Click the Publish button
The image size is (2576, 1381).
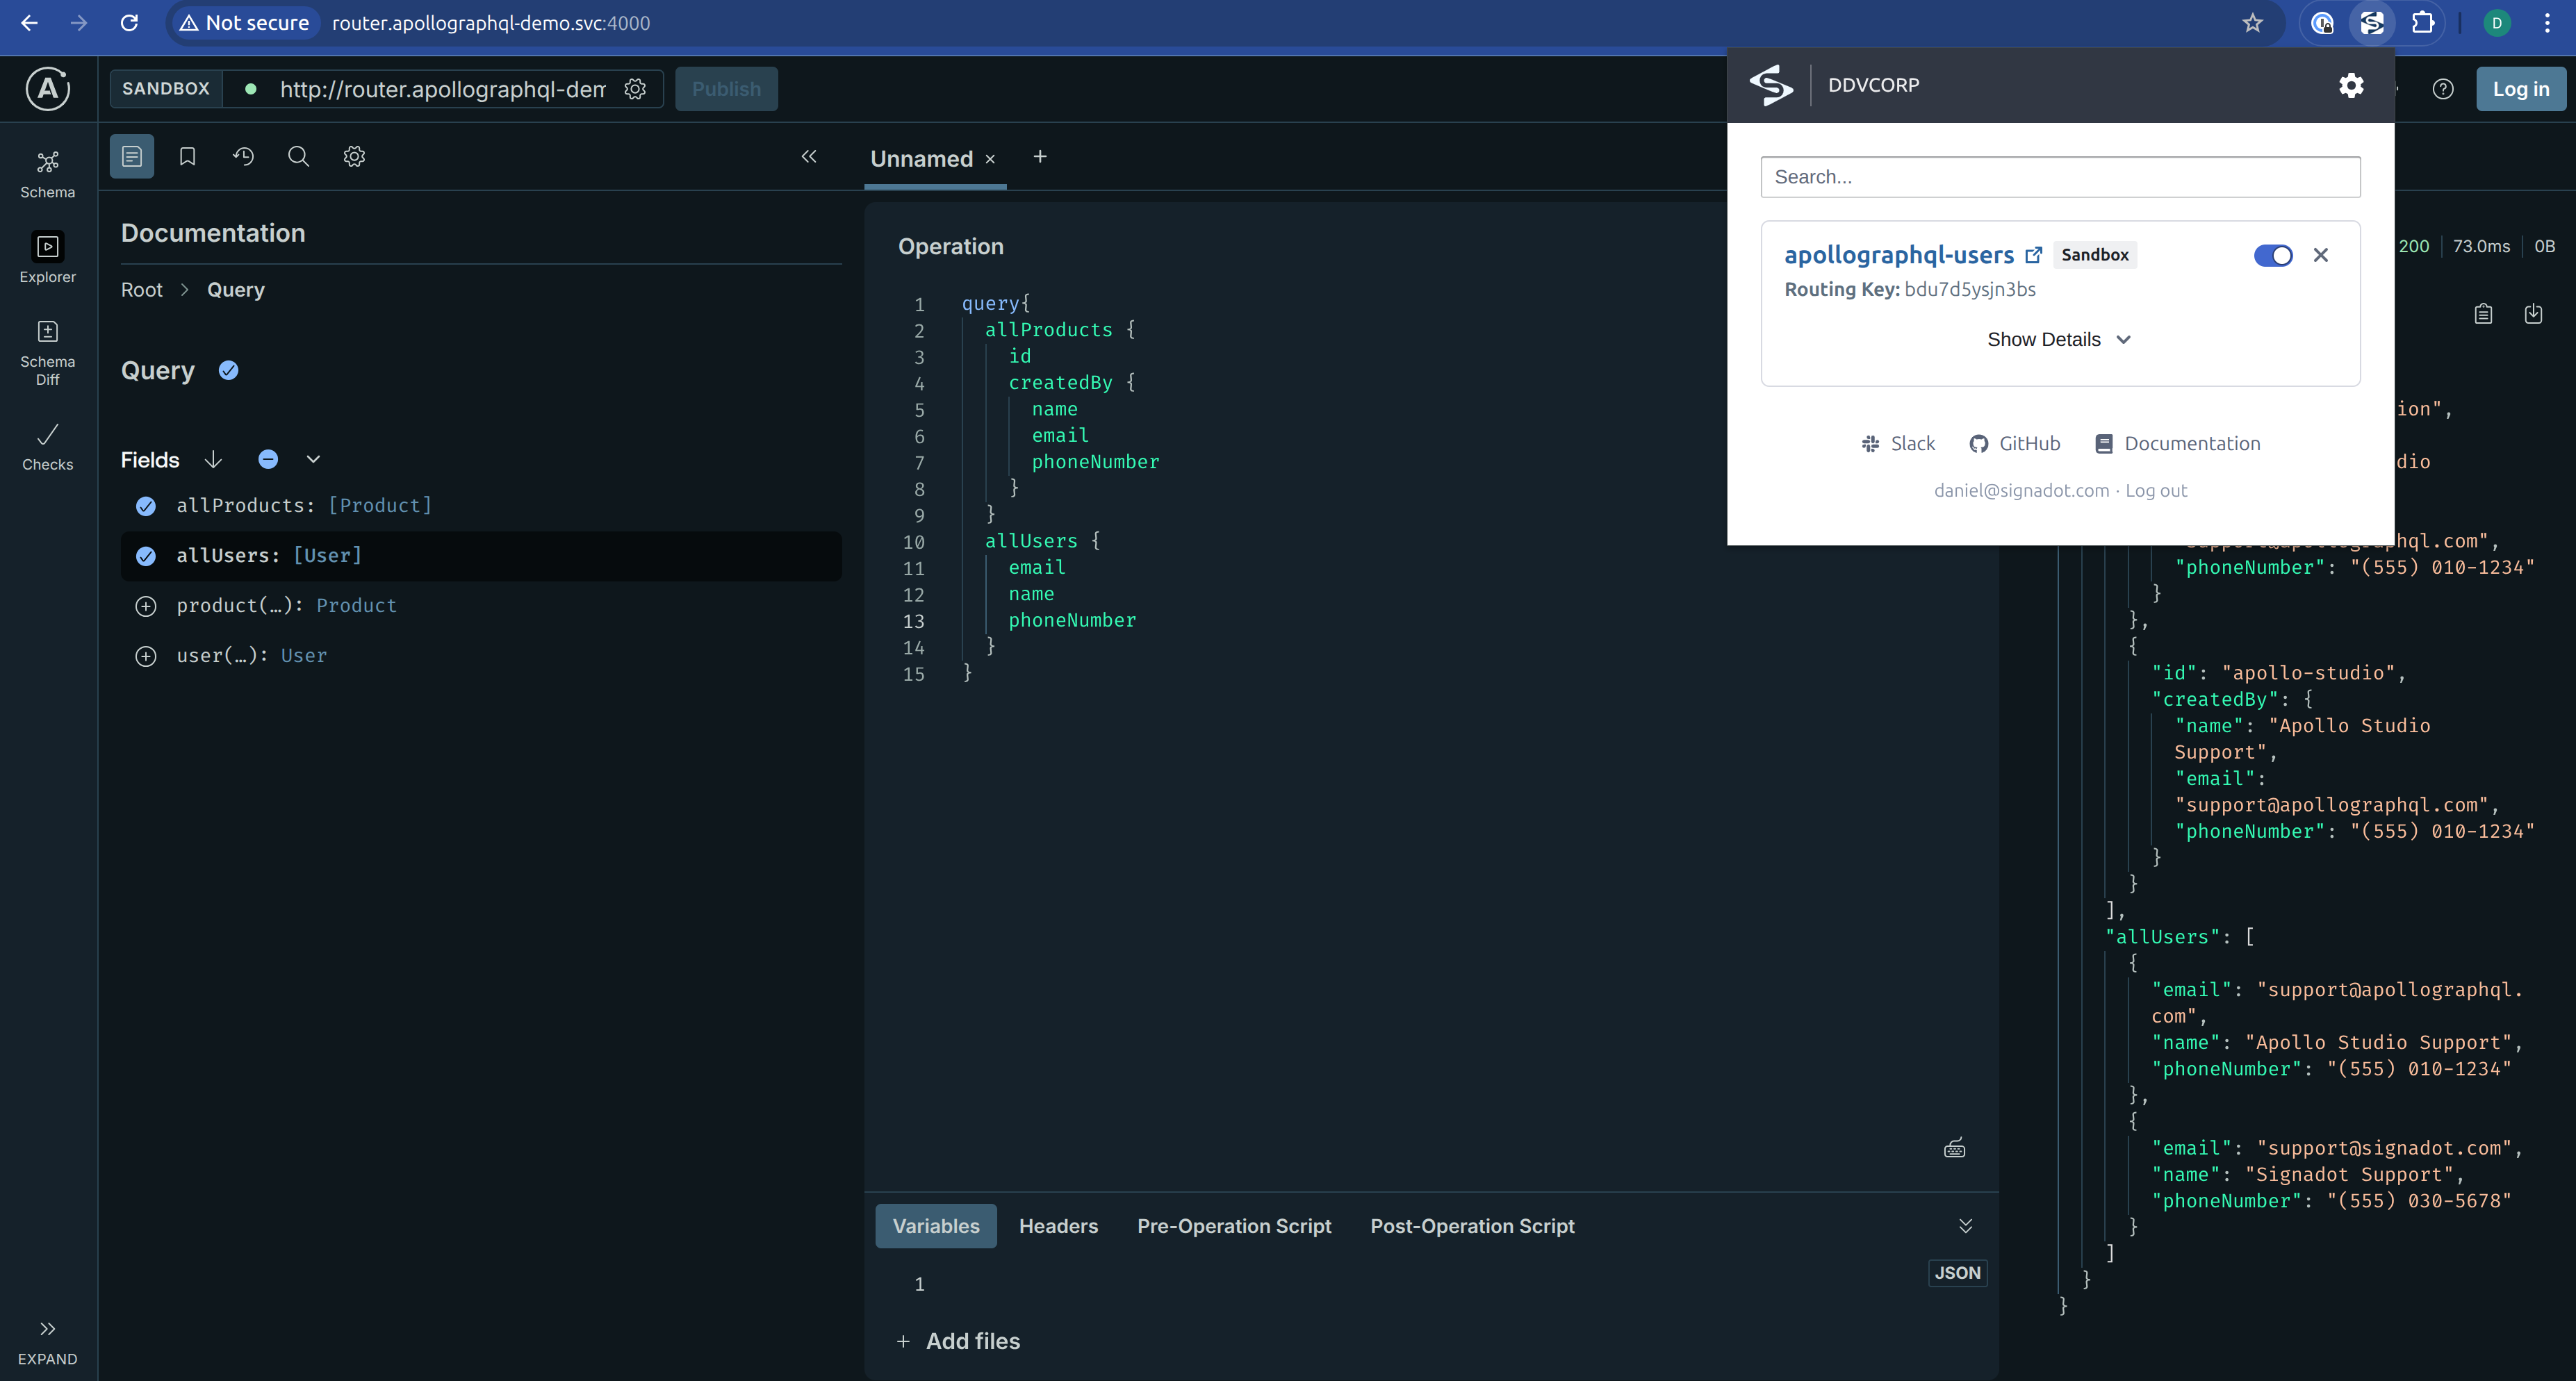(x=726, y=89)
